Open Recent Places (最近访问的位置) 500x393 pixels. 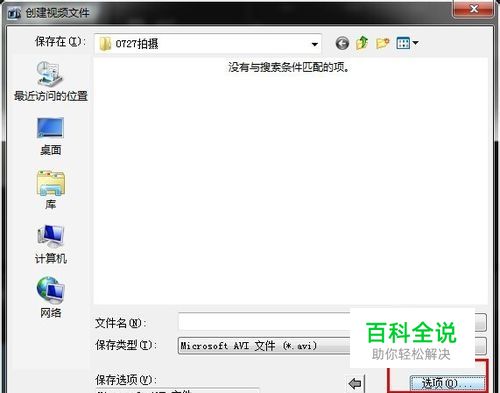click(x=51, y=81)
